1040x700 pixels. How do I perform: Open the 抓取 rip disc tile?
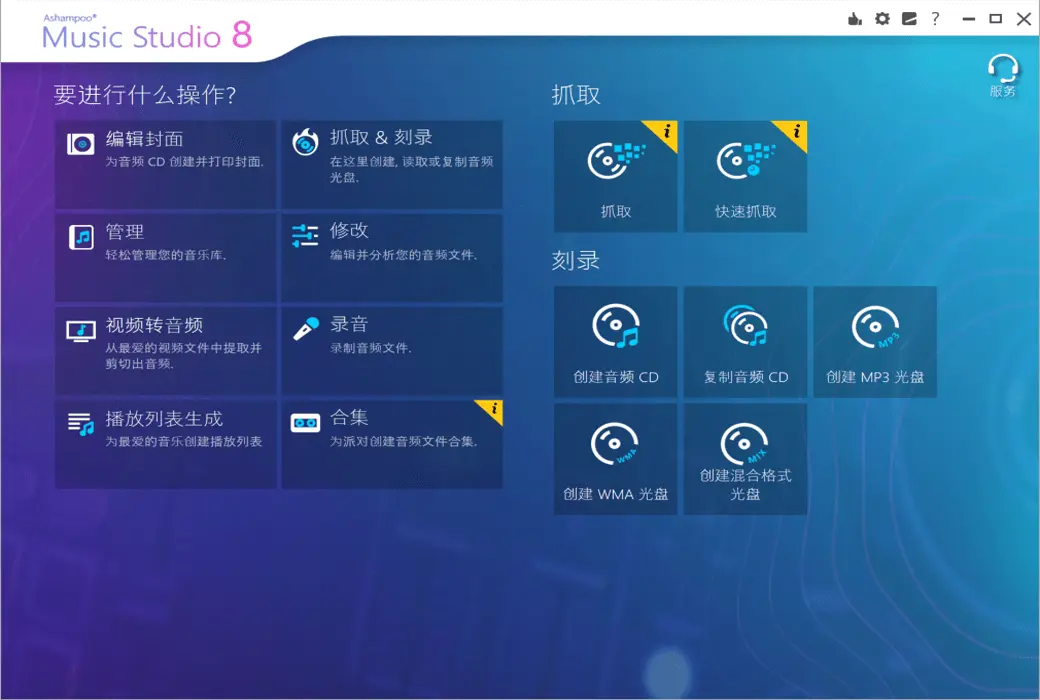coord(616,176)
